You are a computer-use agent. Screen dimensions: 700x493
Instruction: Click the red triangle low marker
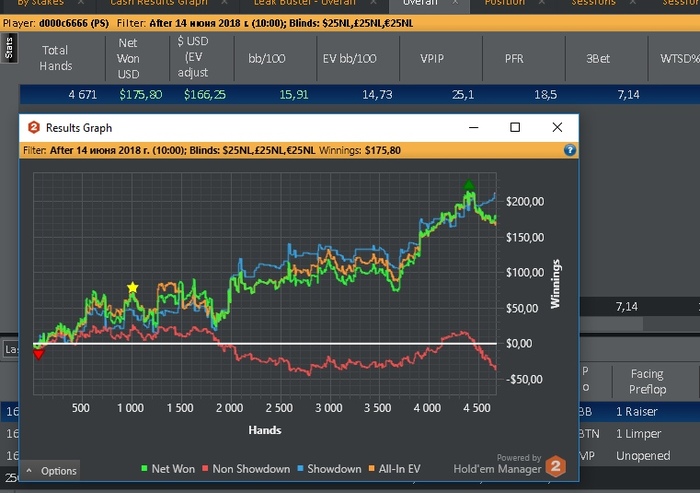[39, 355]
